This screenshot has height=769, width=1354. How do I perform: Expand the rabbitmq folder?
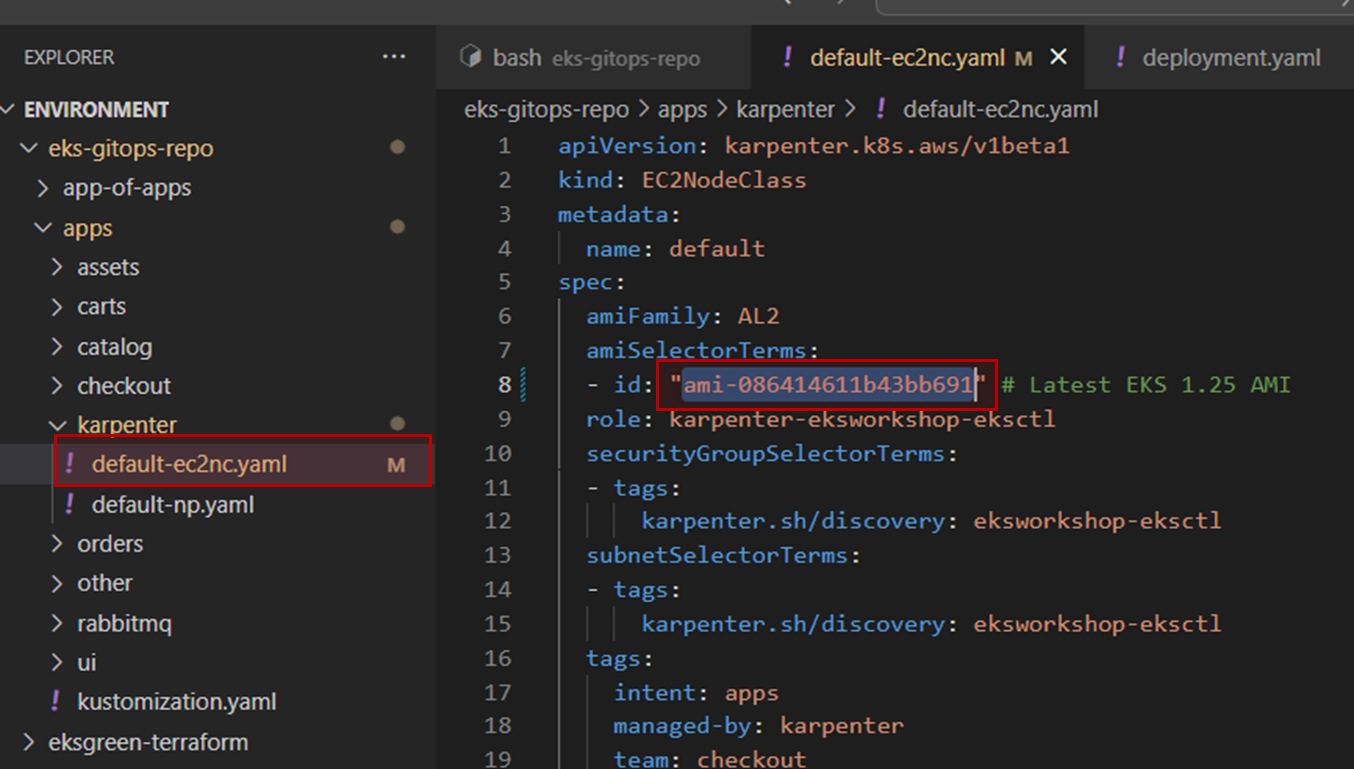(124, 623)
